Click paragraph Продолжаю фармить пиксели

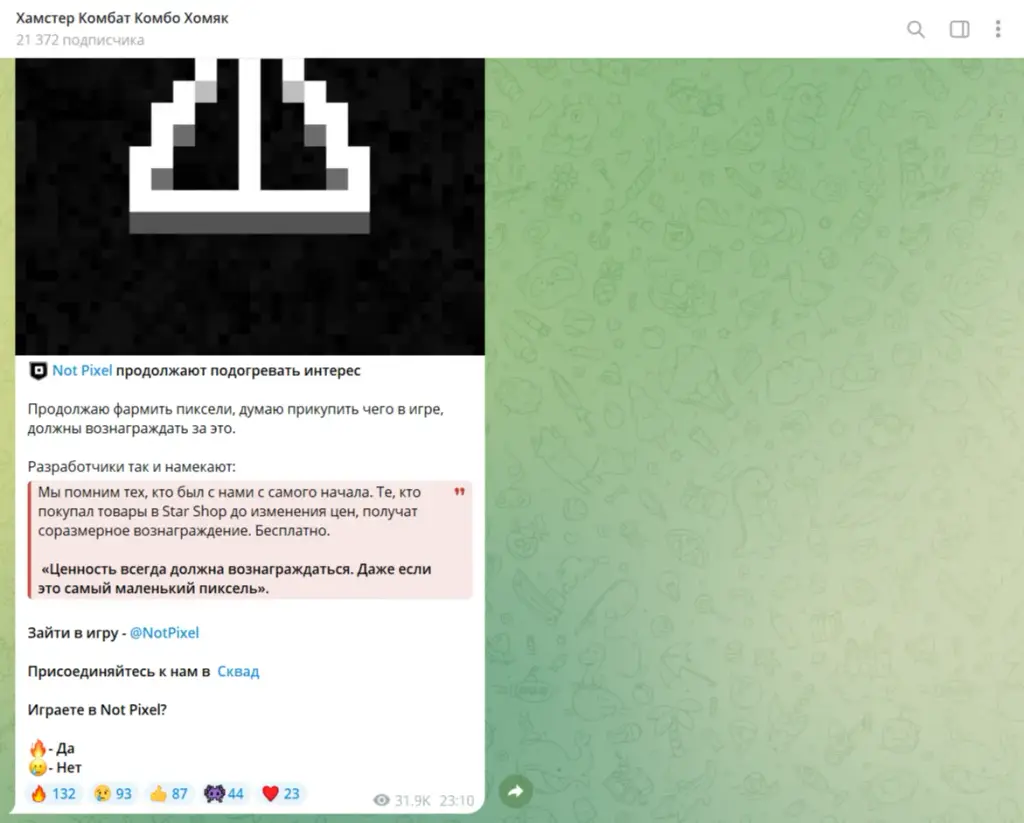[236, 419]
